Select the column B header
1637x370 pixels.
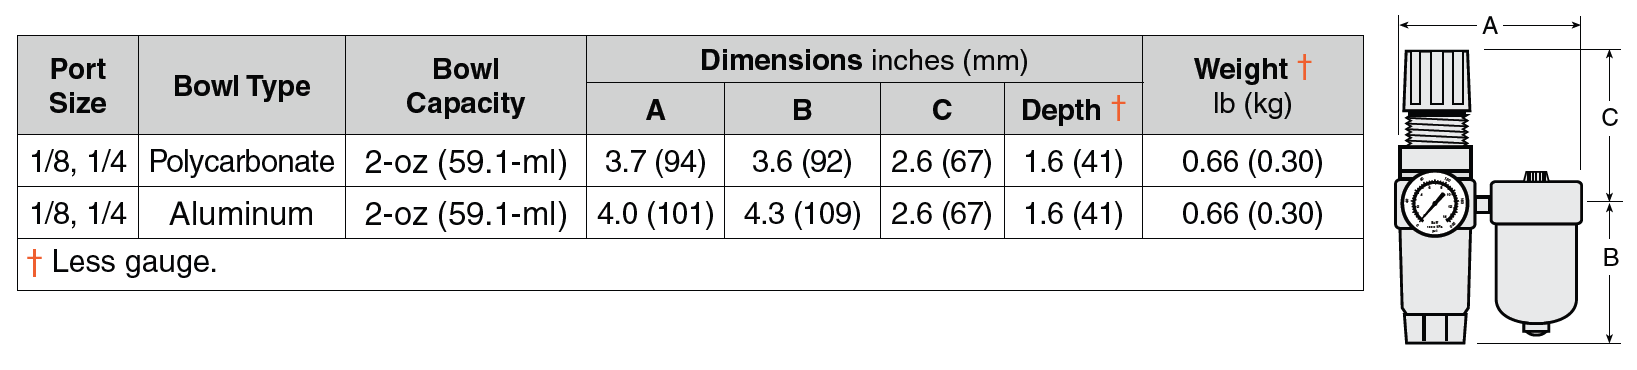click(802, 109)
